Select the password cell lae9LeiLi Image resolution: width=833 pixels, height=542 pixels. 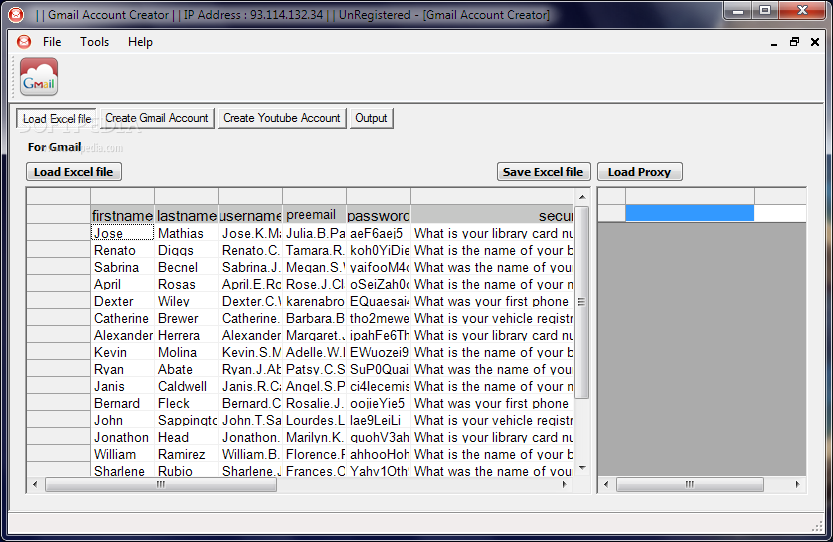[x=378, y=420]
